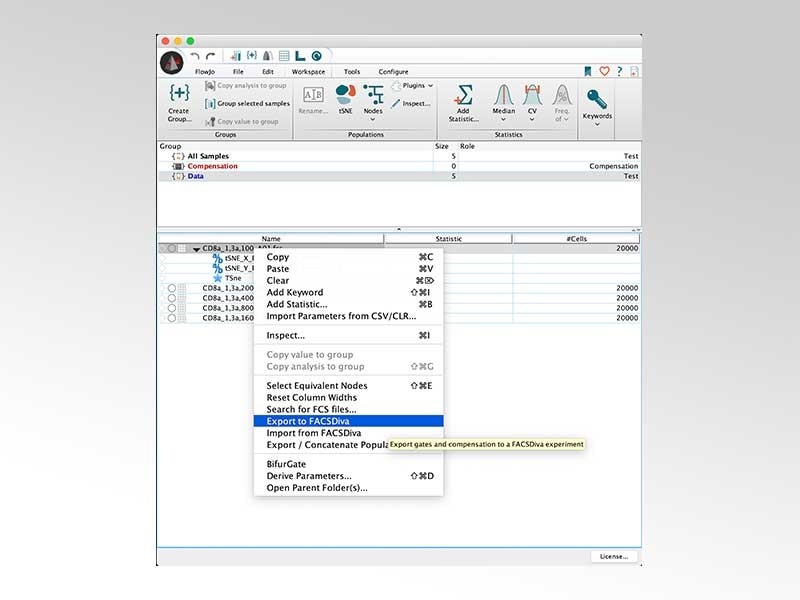Click the bookmark icon in the menu bar
Viewport: 800px width, 600px height.
pyautogui.click(x=588, y=71)
